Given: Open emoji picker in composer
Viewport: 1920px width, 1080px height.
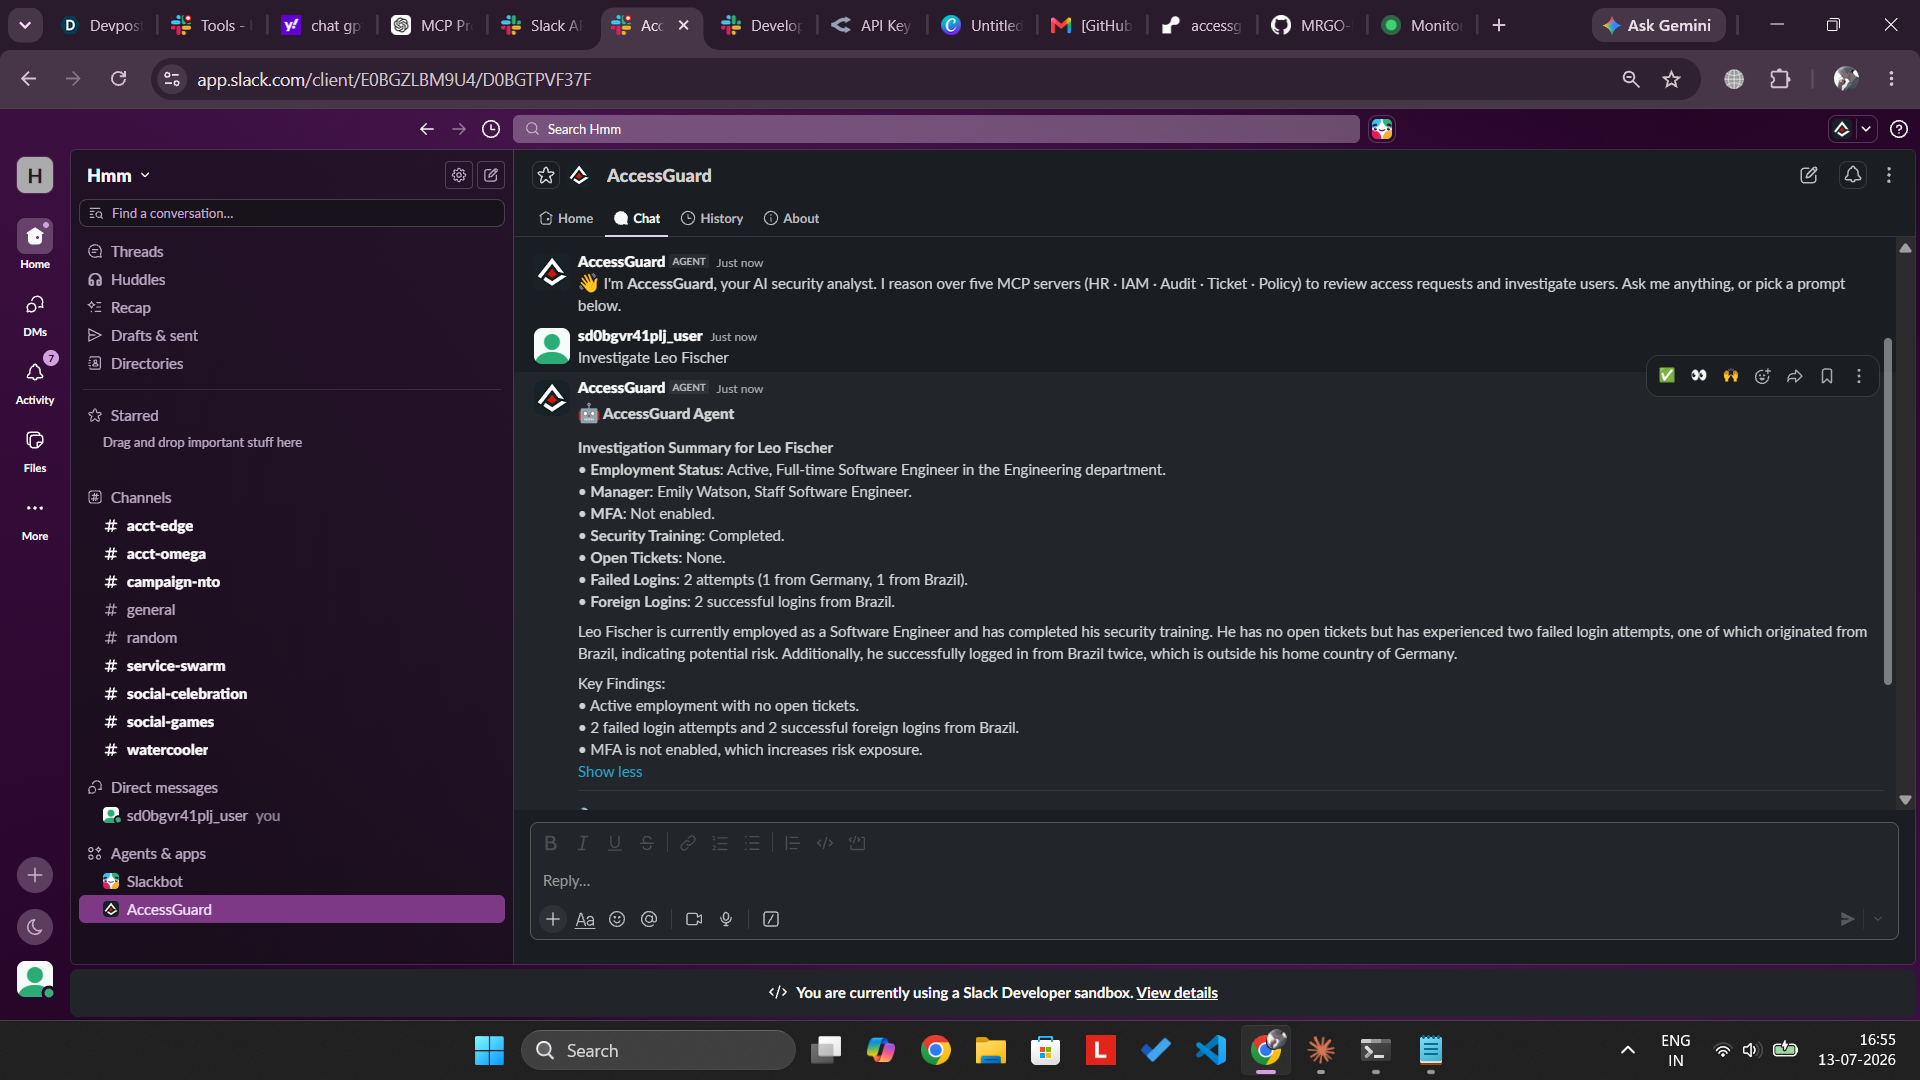Looking at the screenshot, I should (617, 919).
